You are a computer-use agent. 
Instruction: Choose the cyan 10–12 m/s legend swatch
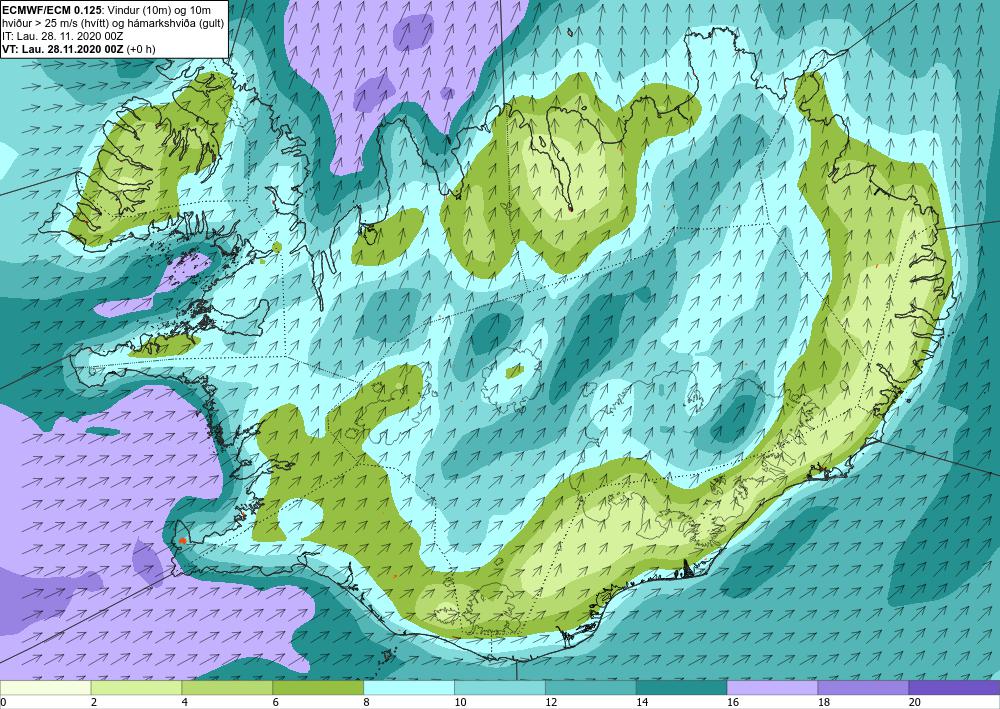click(499, 688)
